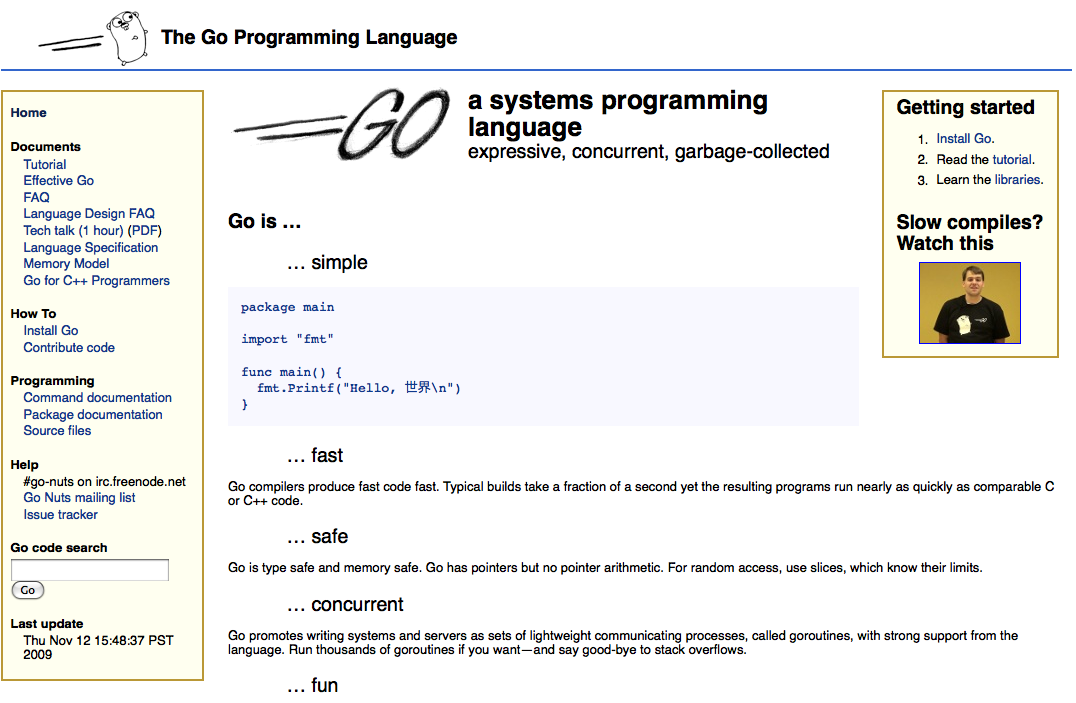Open the Home link in sidebar

pyautogui.click(x=29, y=113)
